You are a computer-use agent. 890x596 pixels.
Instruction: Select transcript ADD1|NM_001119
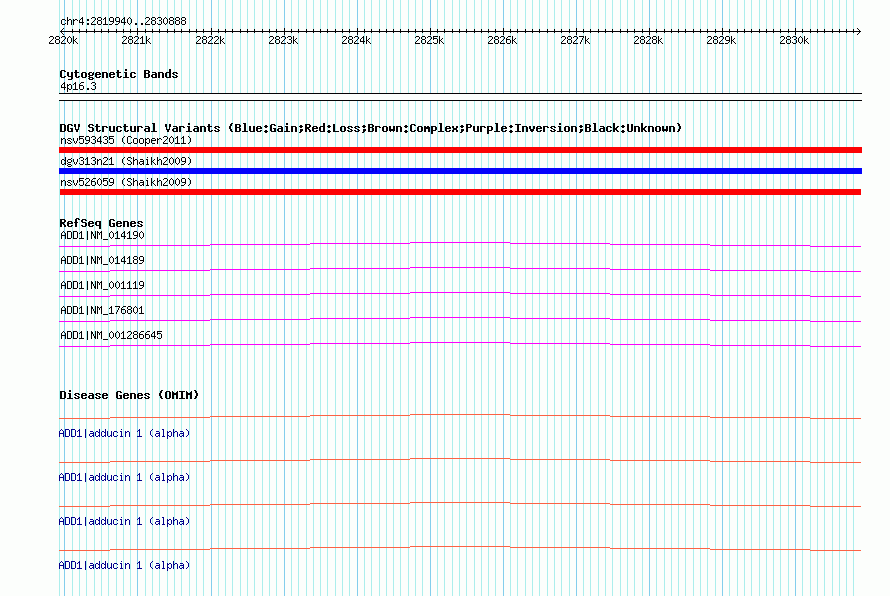pos(102,286)
